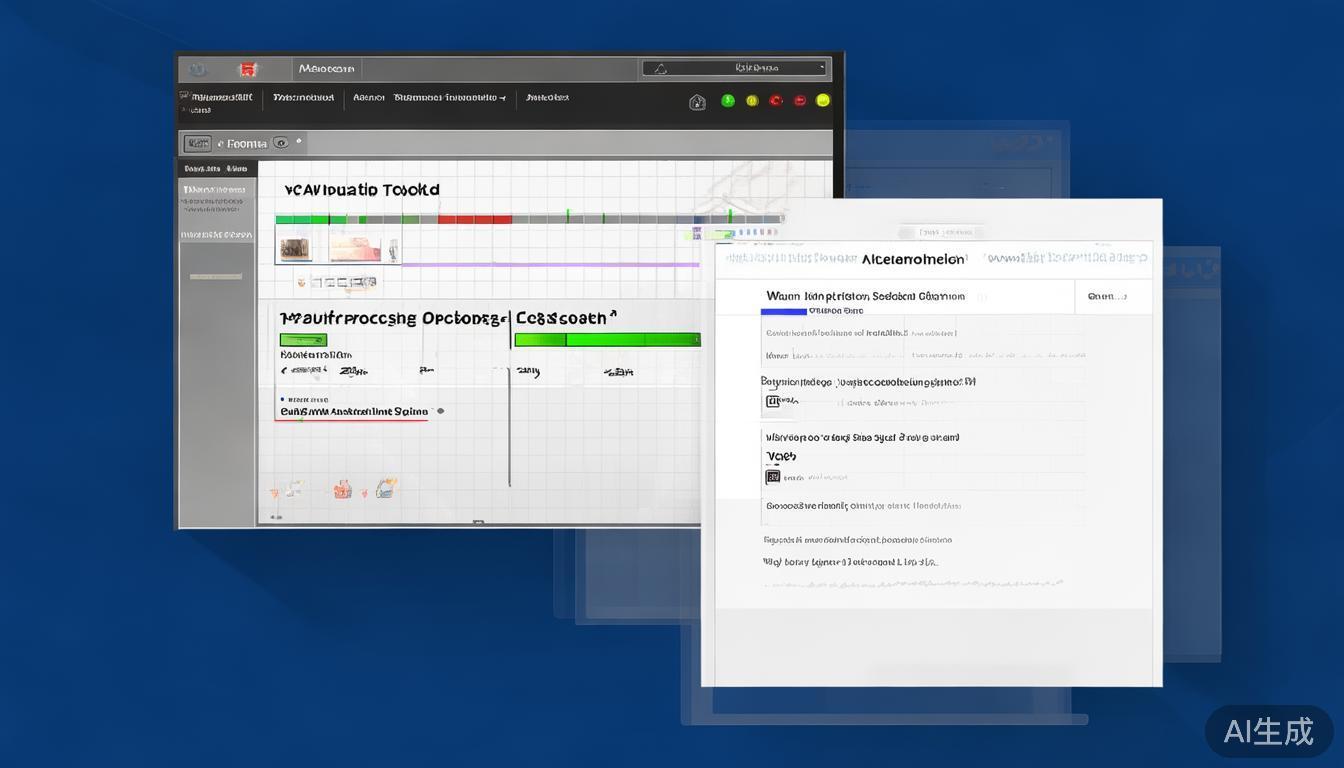
Task: Click the small square icon before Foonna label
Action: pos(198,143)
